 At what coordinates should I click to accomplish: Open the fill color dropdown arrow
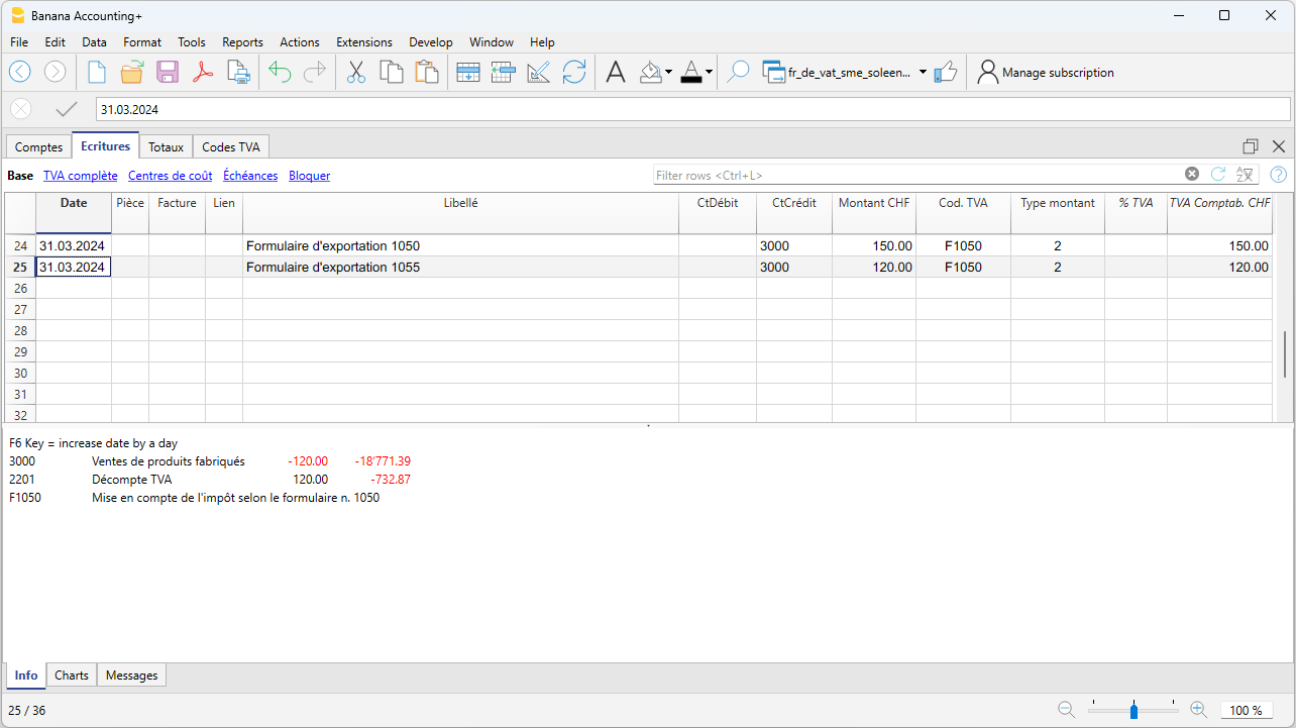coord(668,72)
